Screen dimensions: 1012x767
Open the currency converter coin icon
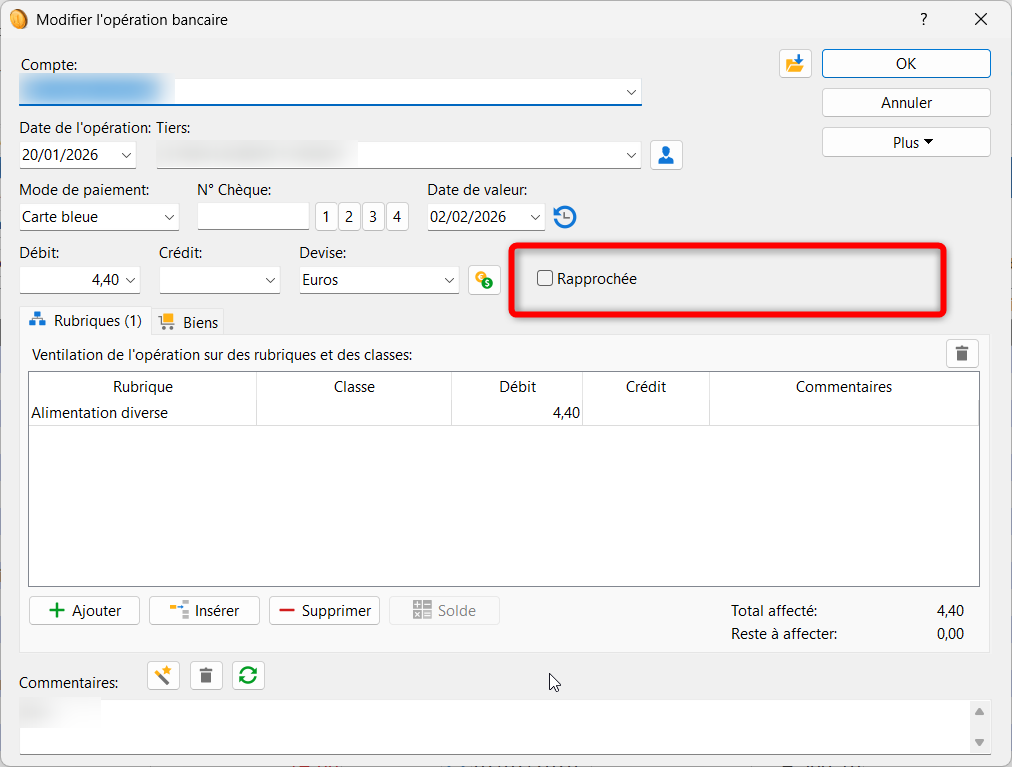484,280
